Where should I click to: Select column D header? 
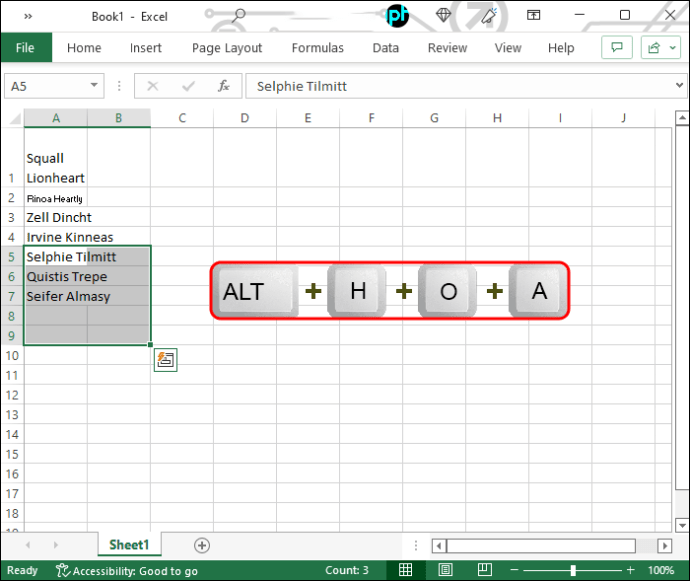pos(245,118)
